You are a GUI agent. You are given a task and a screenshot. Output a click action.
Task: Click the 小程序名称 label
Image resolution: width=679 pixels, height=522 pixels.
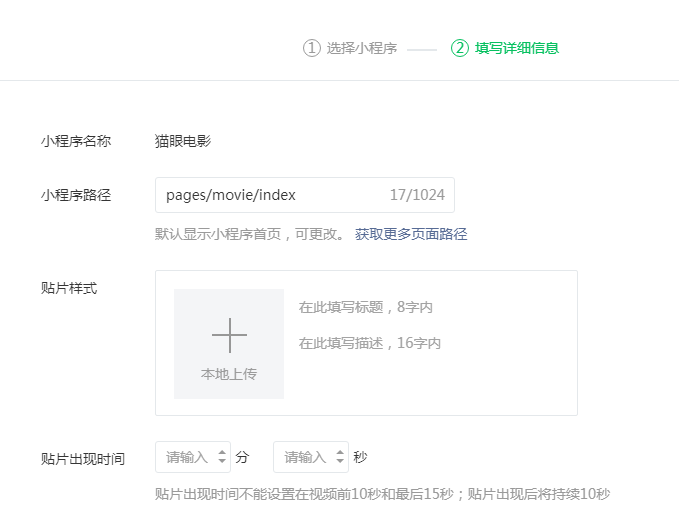point(76,141)
